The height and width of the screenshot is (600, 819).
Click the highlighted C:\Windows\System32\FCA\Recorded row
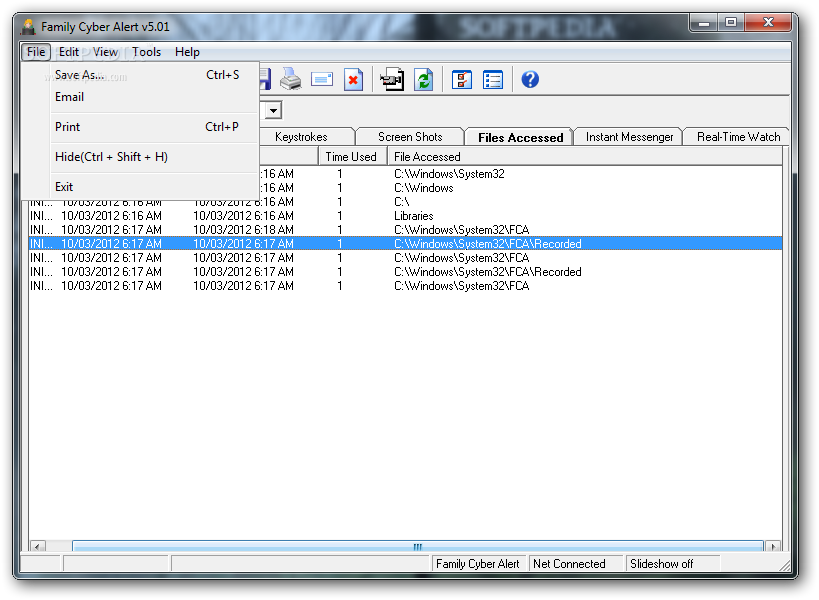[405, 244]
